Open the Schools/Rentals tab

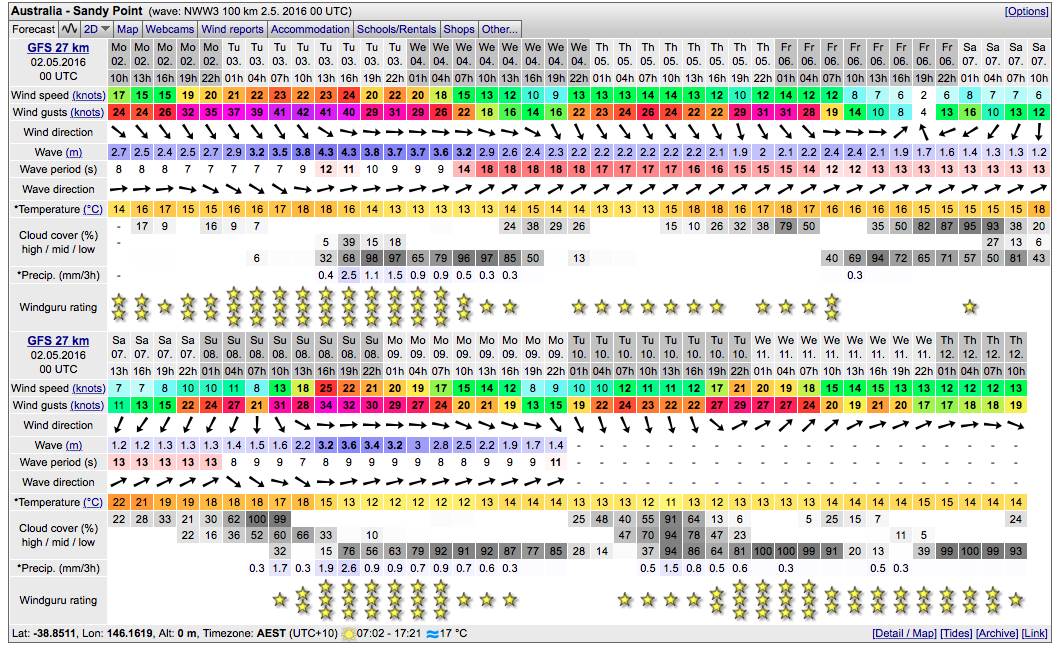[x=396, y=29]
